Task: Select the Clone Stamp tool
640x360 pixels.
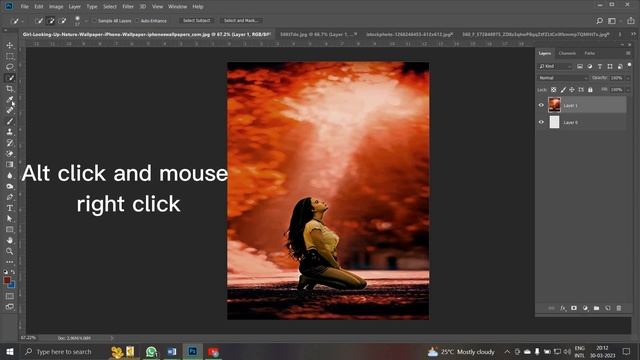Action: tap(9, 132)
